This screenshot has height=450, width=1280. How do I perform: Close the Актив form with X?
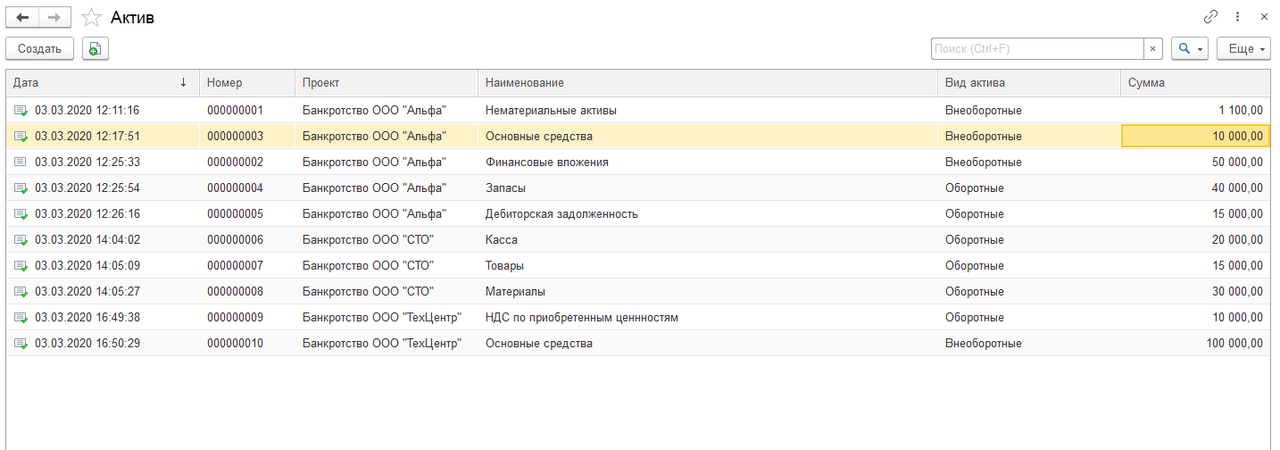[1263, 17]
